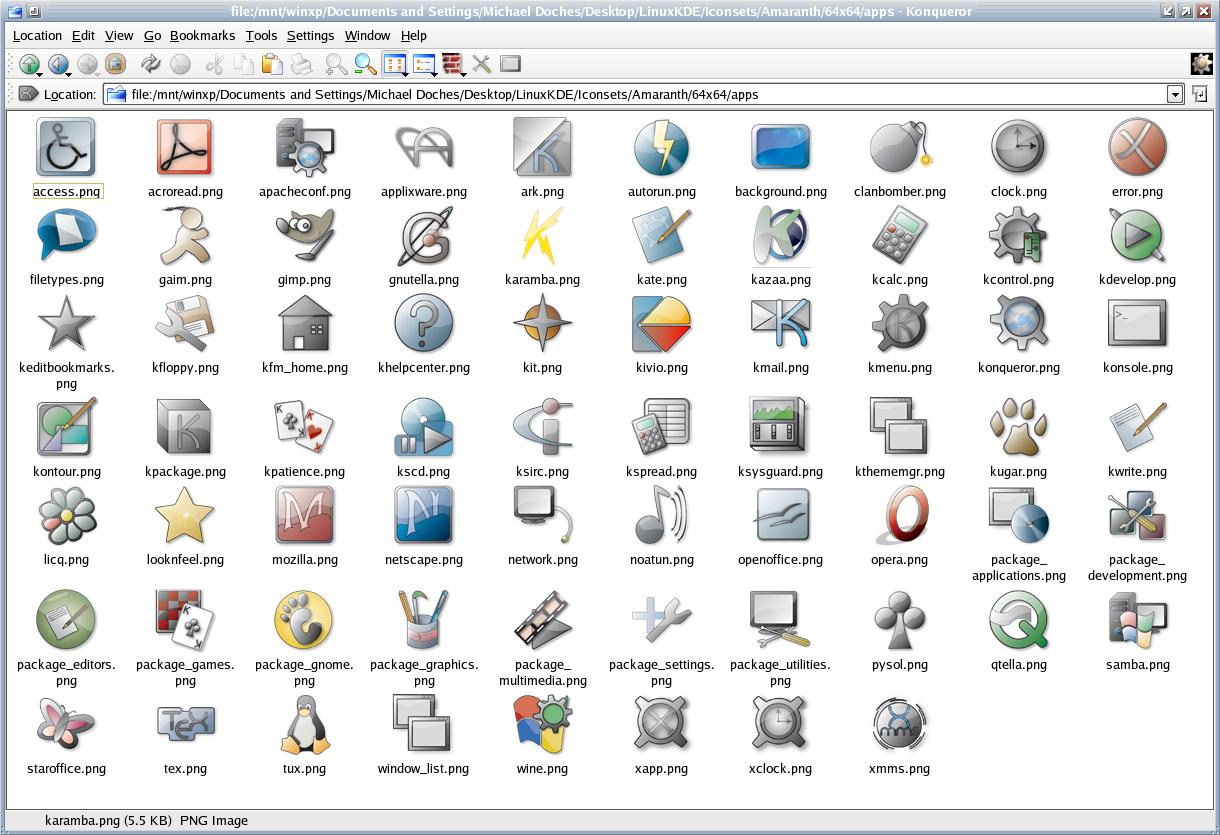Click the 'qtella.png' file name label
This screenshot has width=1220, height=835.
click(1019, 665)
